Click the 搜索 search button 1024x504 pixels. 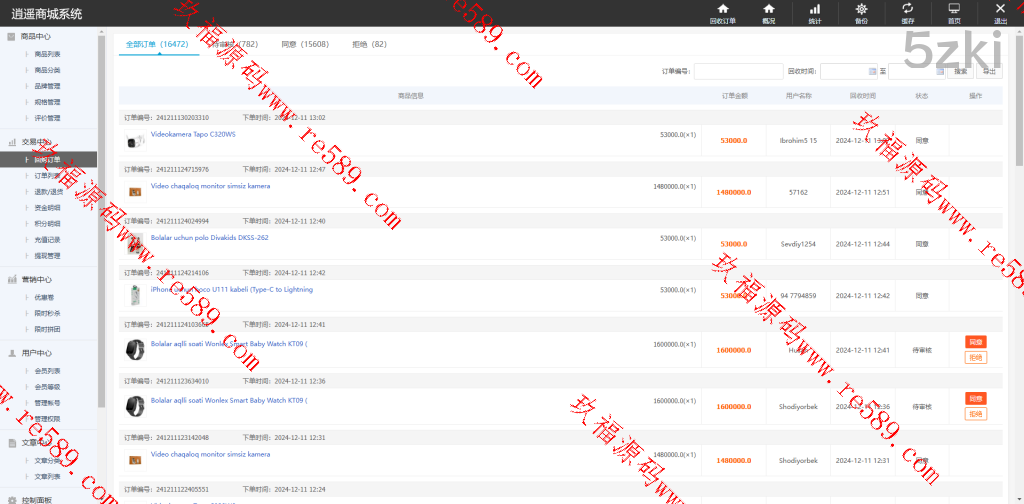pos(960,71)
